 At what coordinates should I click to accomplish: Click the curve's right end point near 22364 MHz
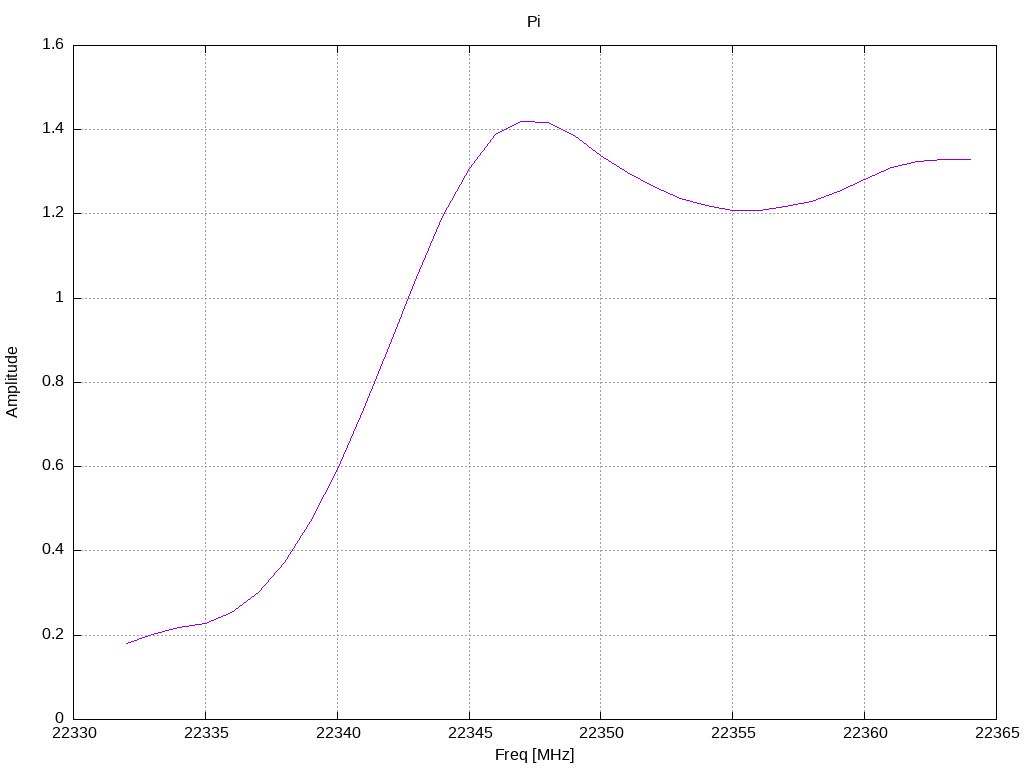pyautogui.click(x=970, y=159)
